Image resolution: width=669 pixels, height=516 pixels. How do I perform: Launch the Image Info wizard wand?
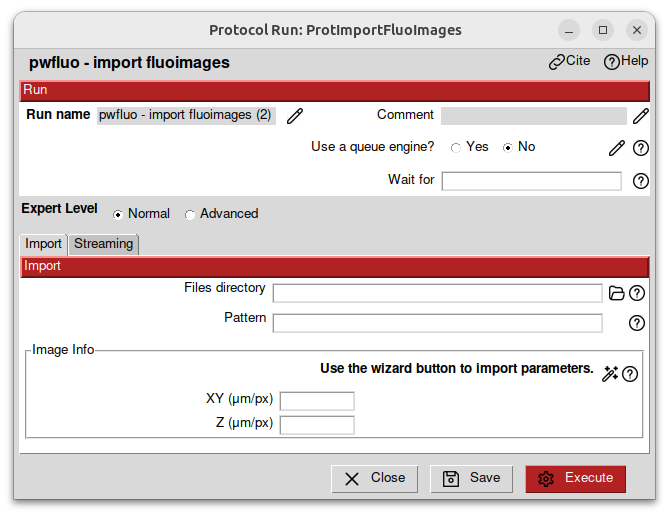(610, 374)
